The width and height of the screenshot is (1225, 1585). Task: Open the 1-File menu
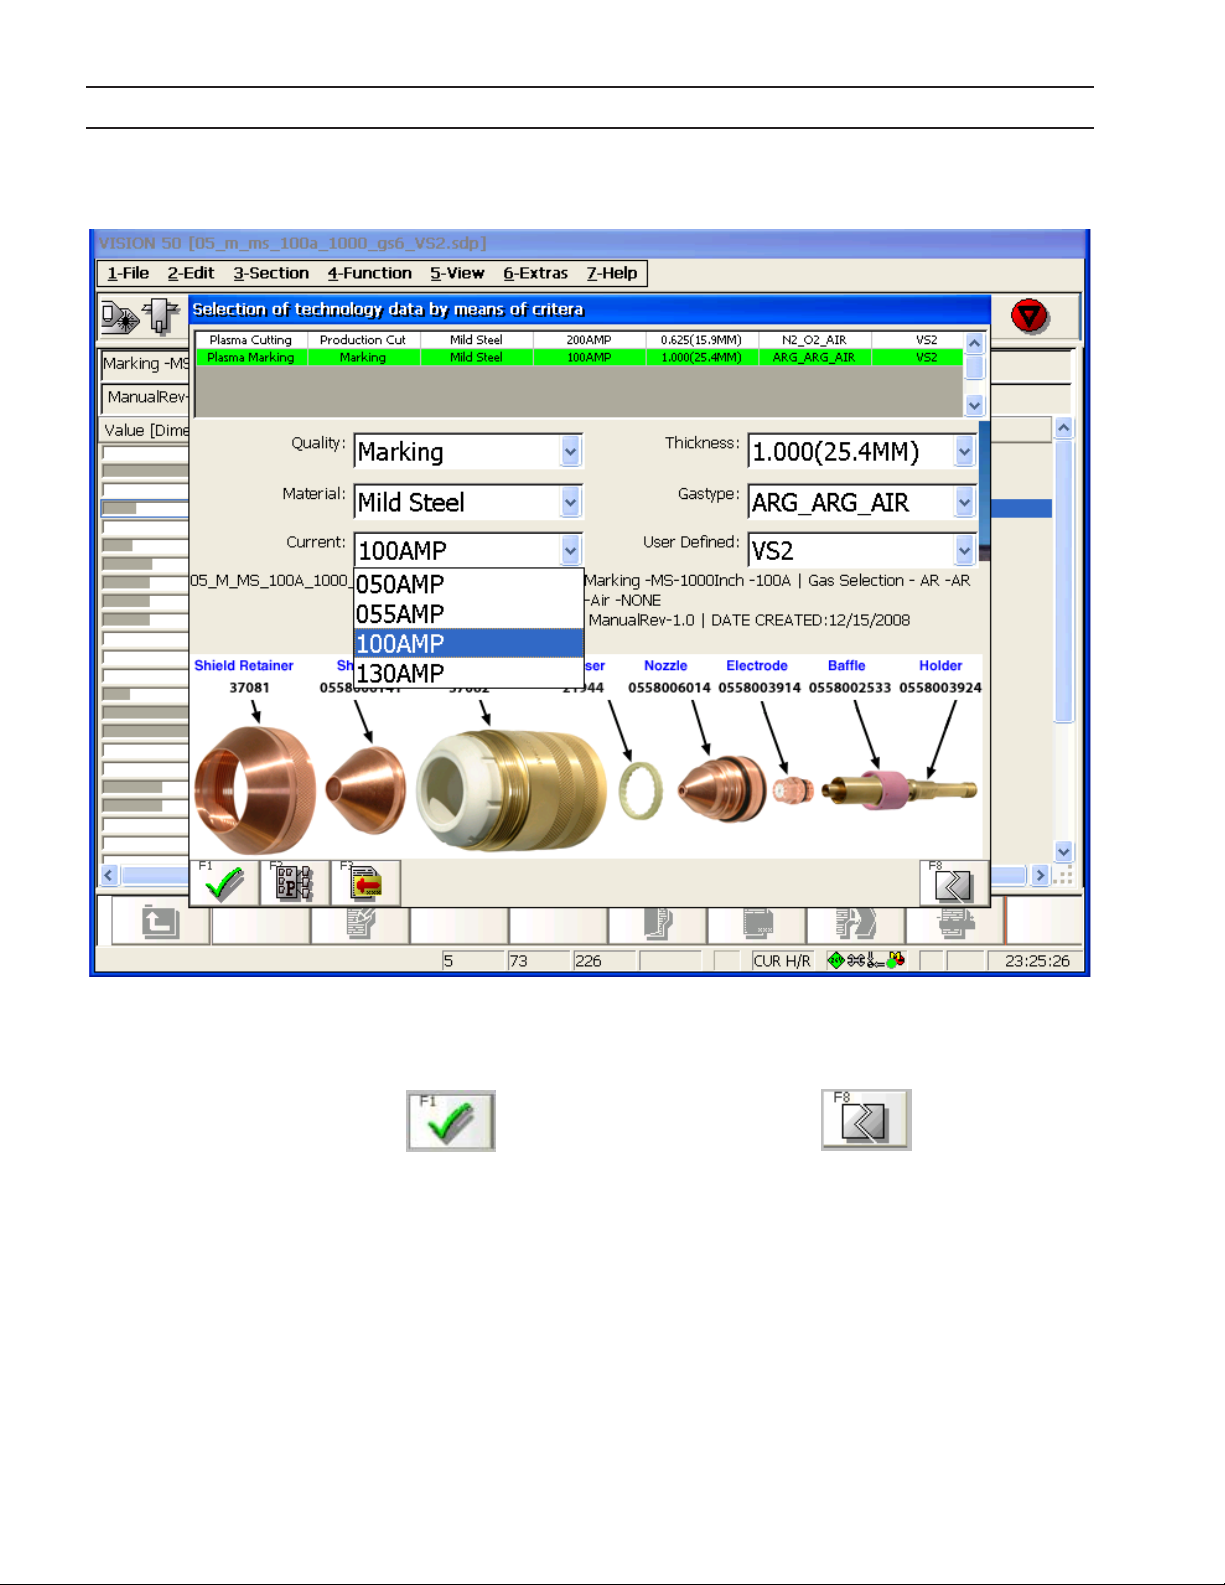(x=128, y=273)
